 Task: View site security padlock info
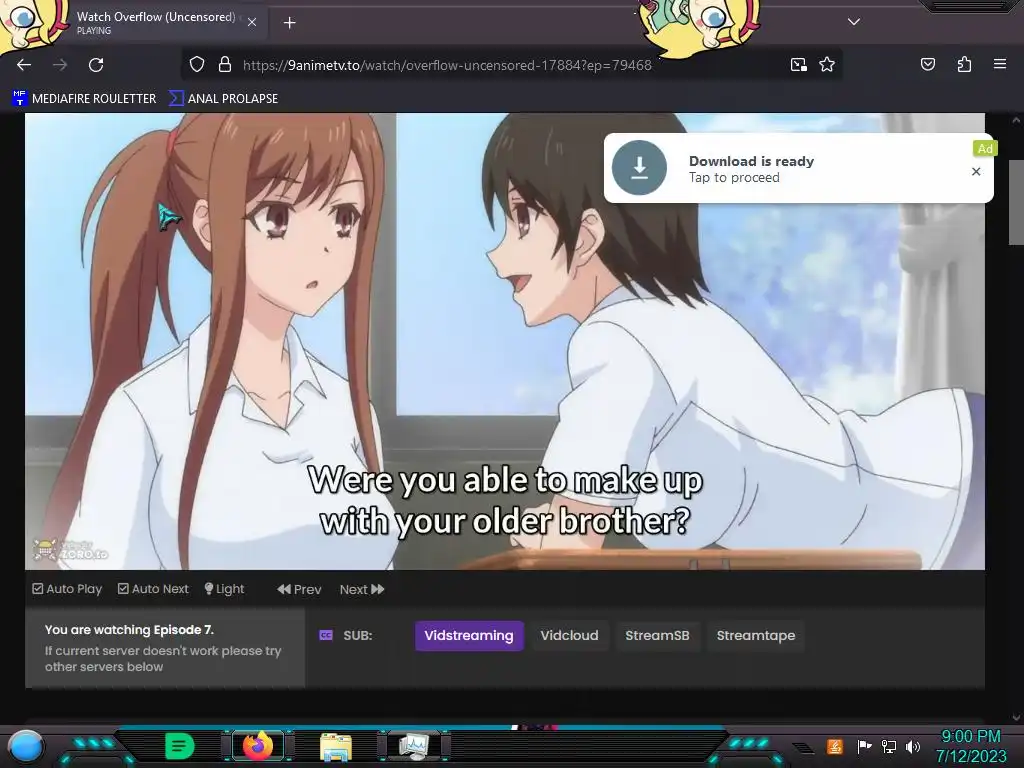click(x=225, y=65)
